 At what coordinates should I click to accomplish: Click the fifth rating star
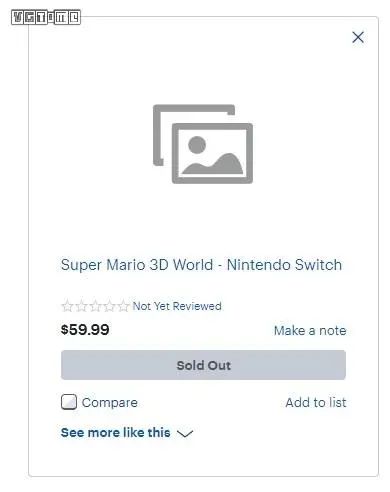(124, 306)
